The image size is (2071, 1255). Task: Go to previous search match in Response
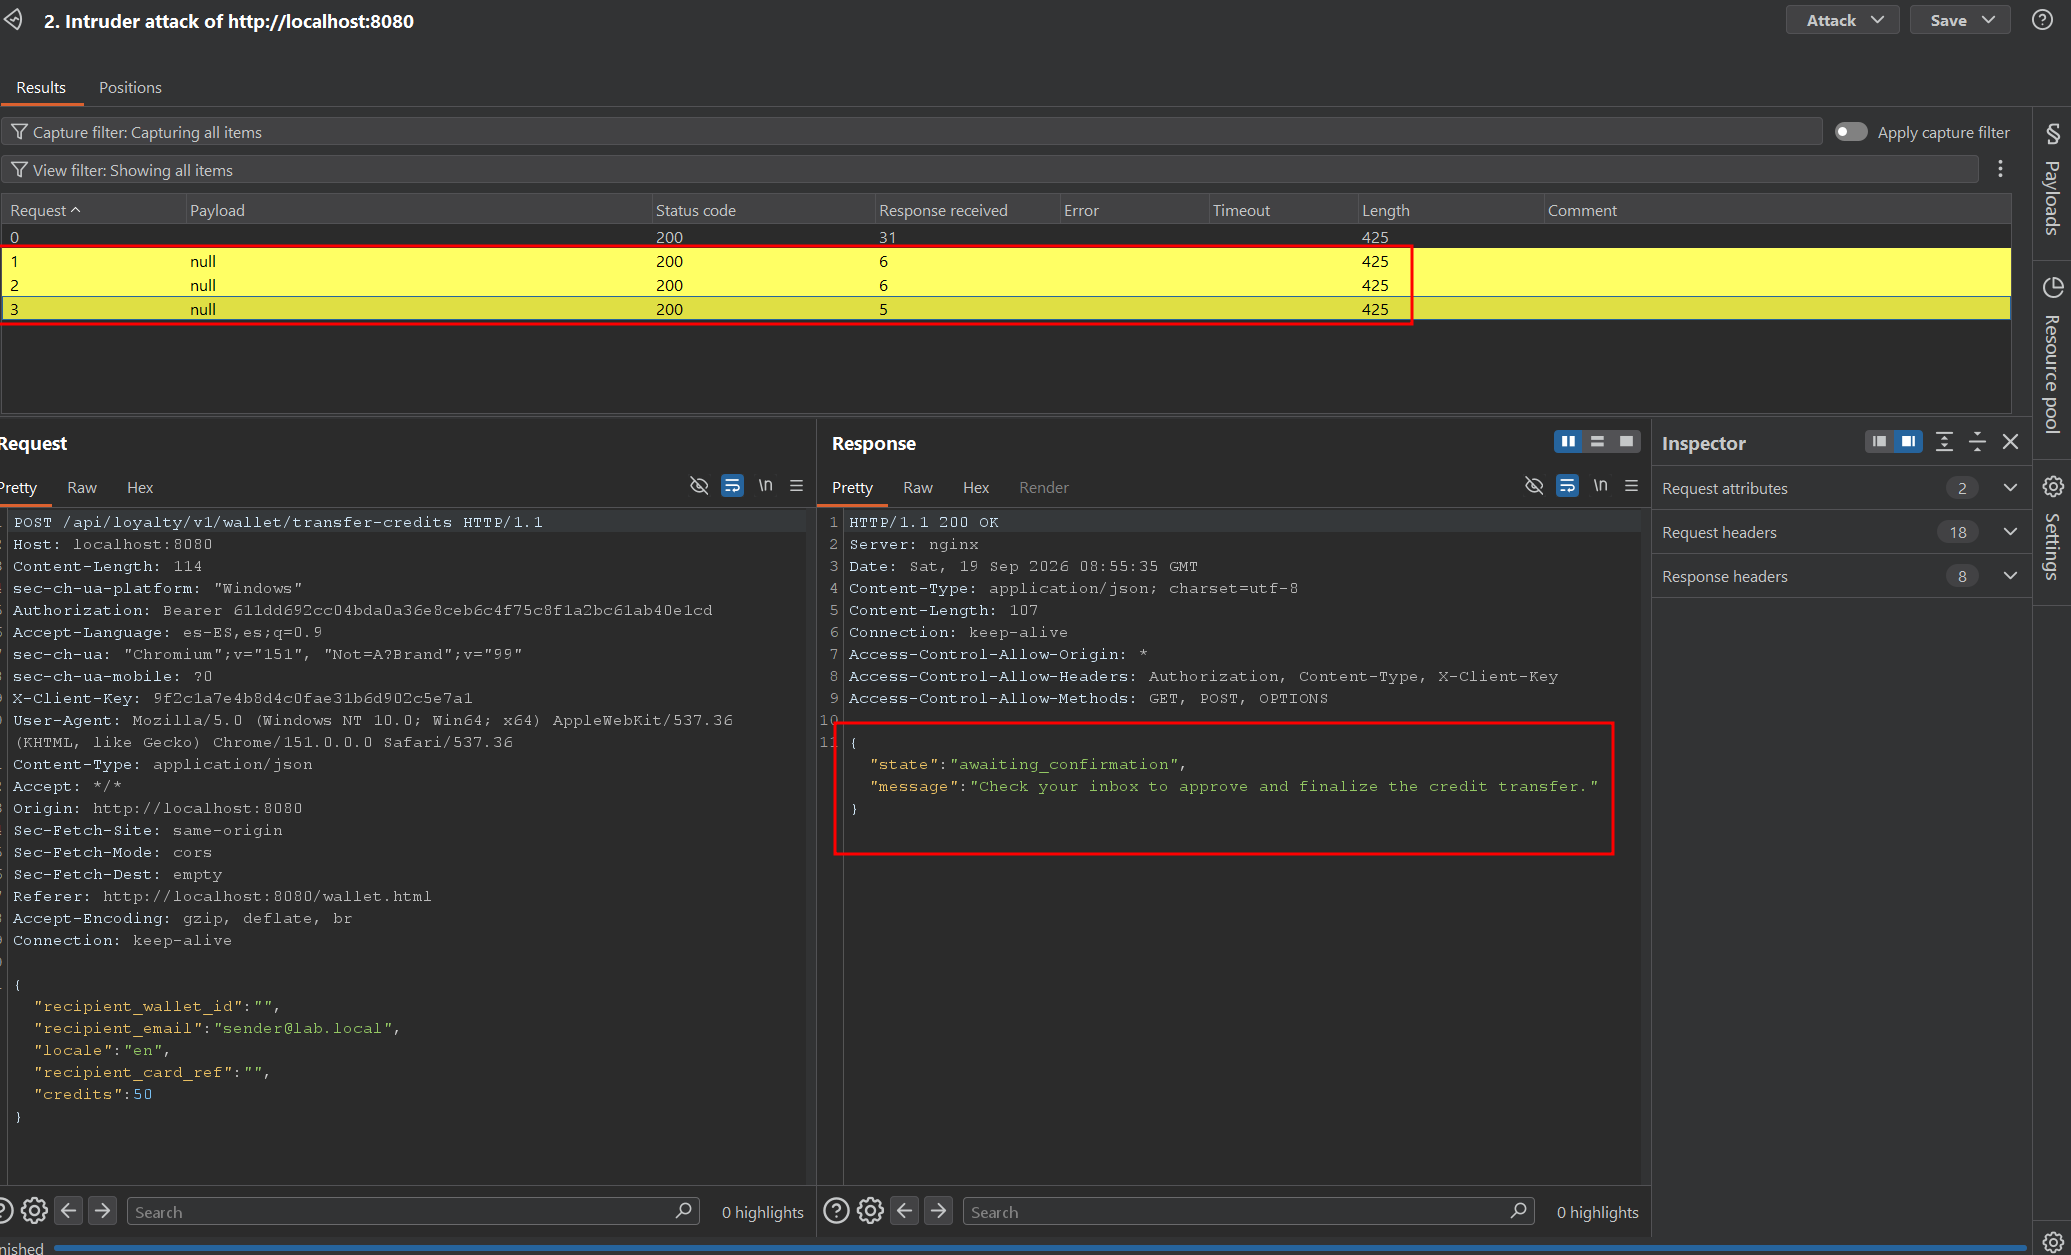point(905,1211)
